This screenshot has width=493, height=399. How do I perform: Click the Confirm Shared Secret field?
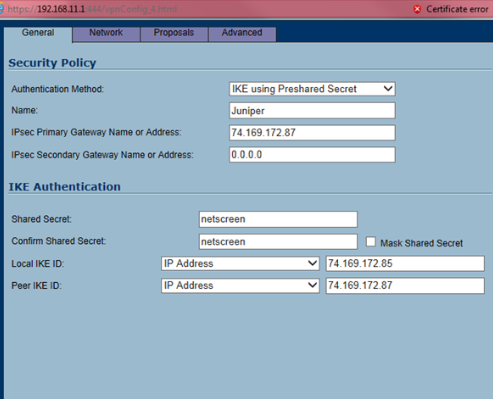click(x=278, y=242)
